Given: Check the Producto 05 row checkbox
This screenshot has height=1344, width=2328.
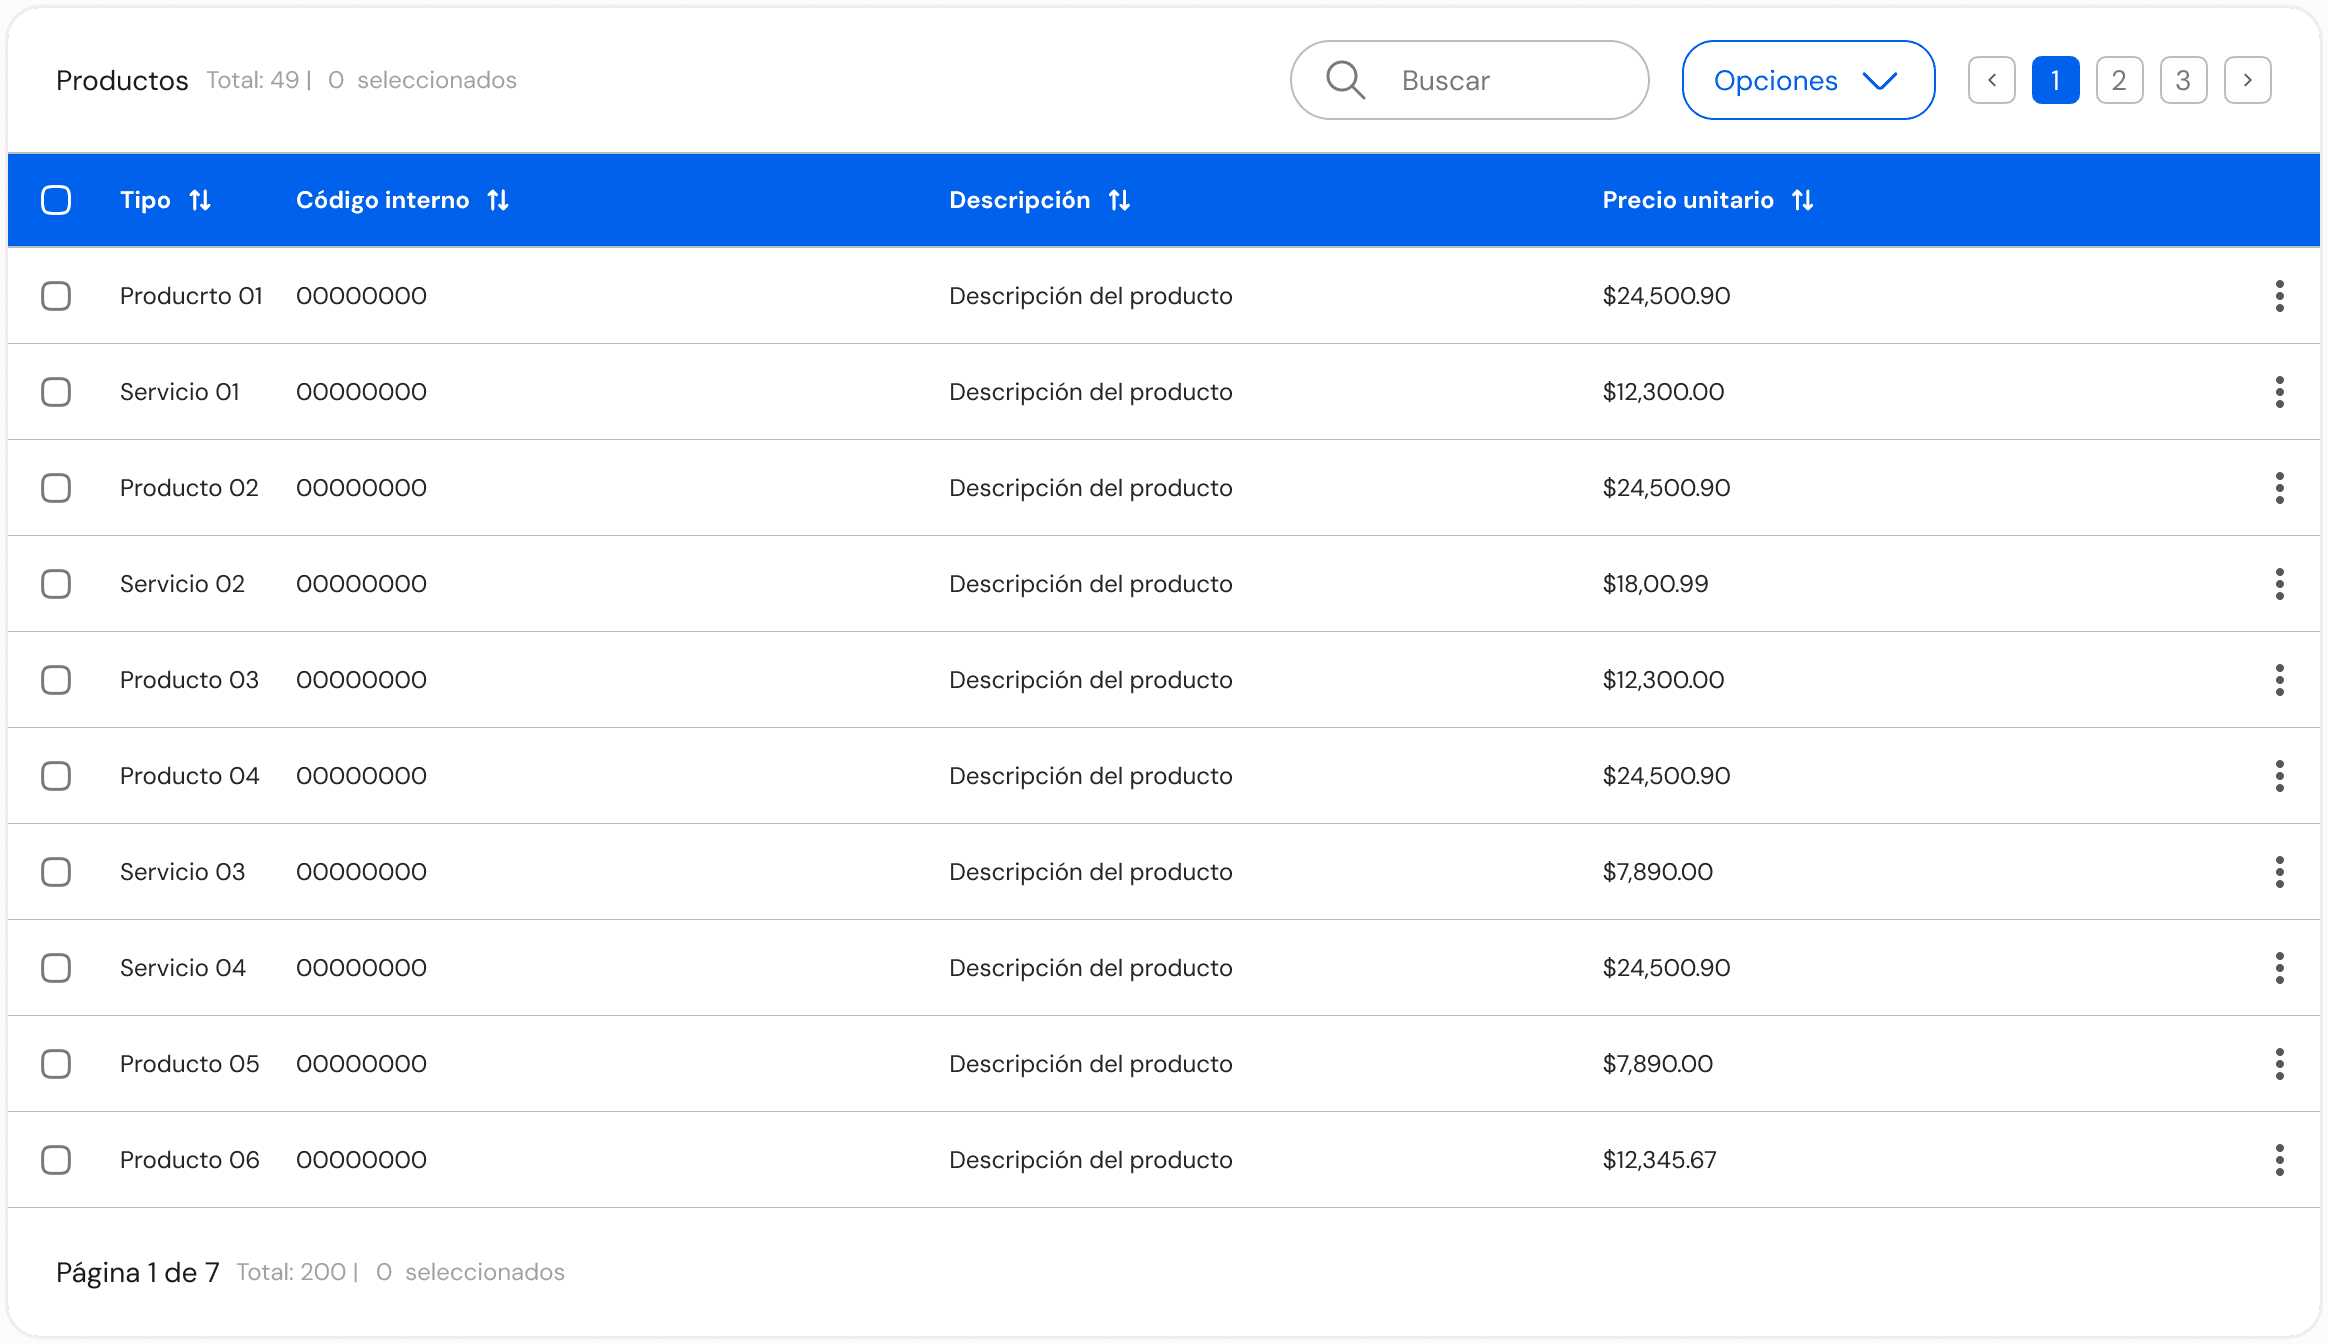Looking at the screenshot, I should coord(56,1064).
